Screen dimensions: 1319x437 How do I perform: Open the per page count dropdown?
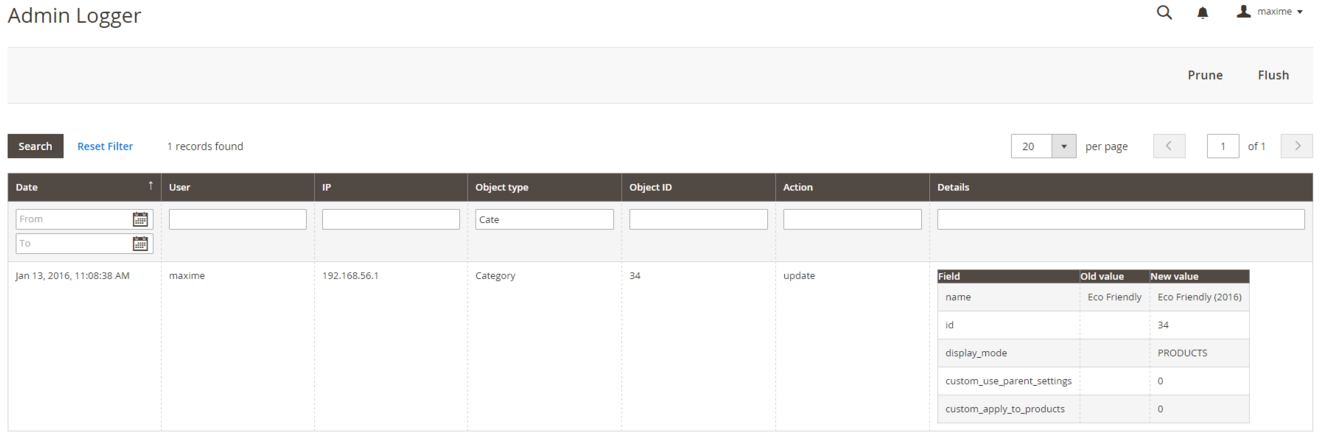(x=1063, y=146)
